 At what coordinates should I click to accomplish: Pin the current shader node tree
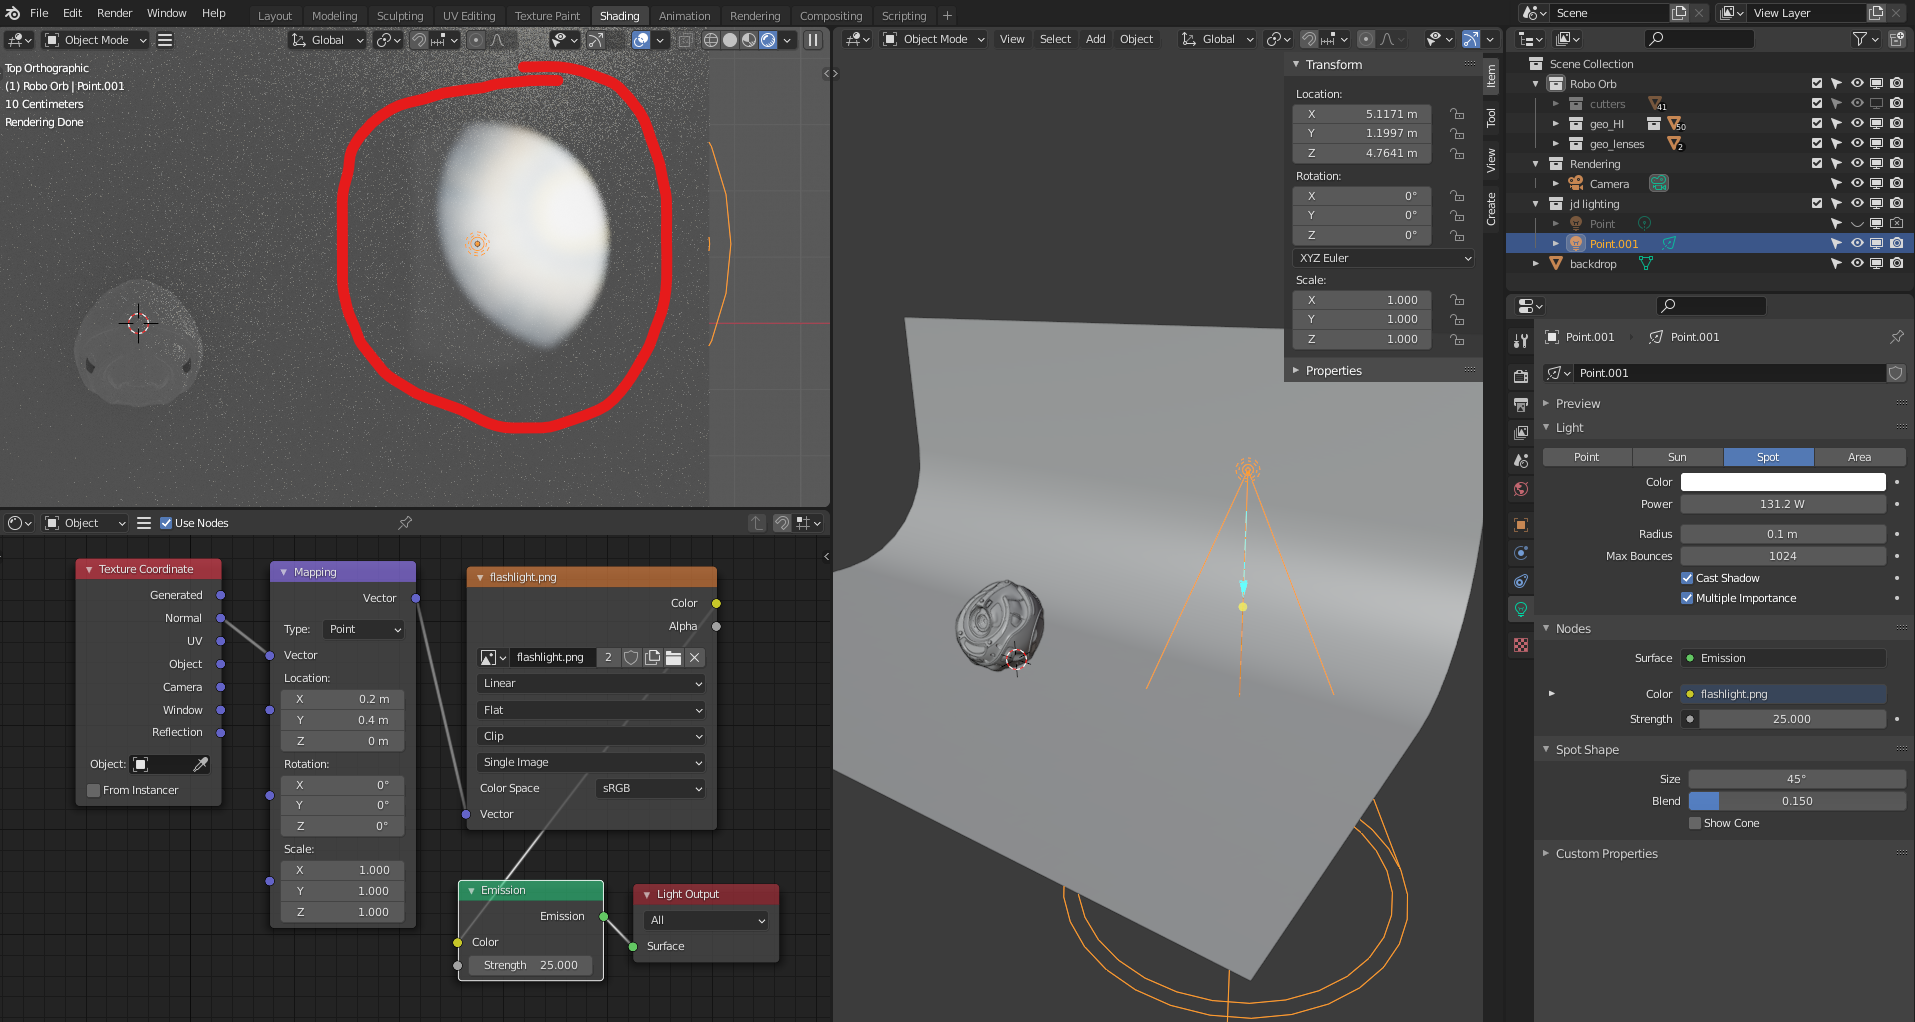coord(404,522)
